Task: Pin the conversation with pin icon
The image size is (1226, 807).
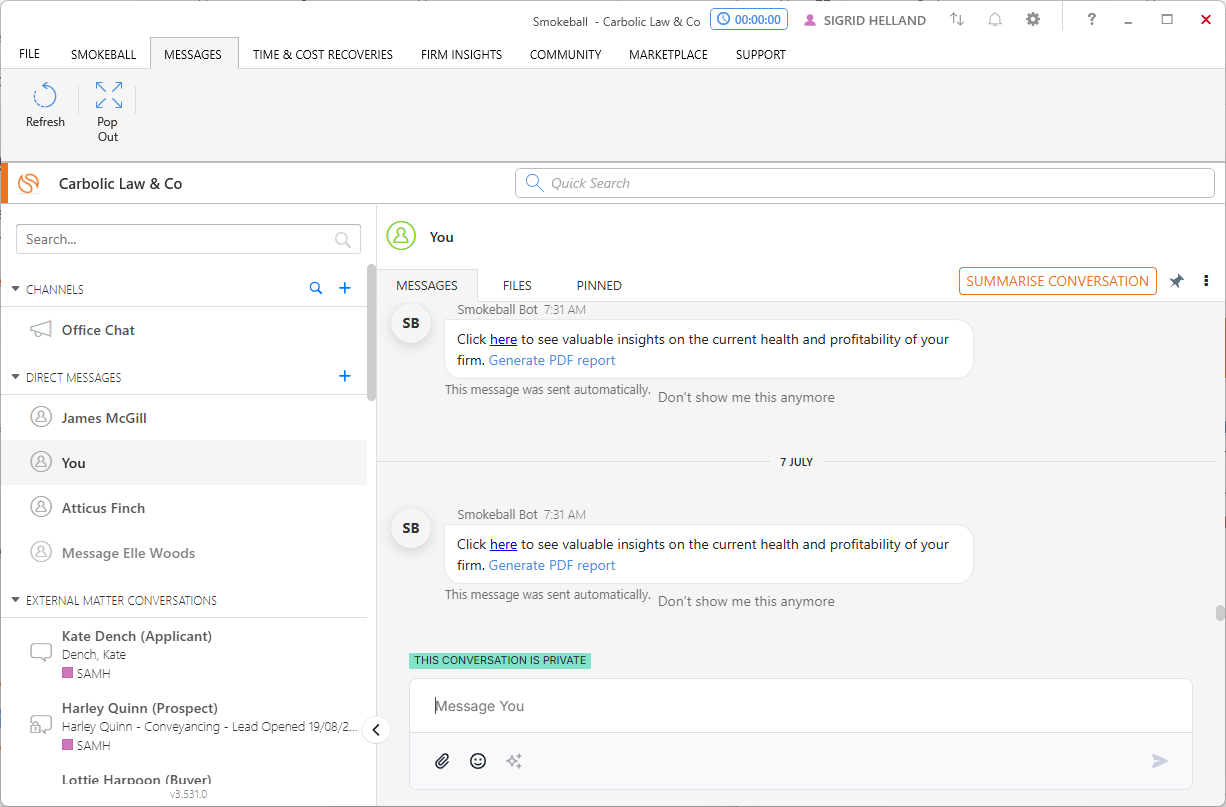Action: pos(1177,281)
